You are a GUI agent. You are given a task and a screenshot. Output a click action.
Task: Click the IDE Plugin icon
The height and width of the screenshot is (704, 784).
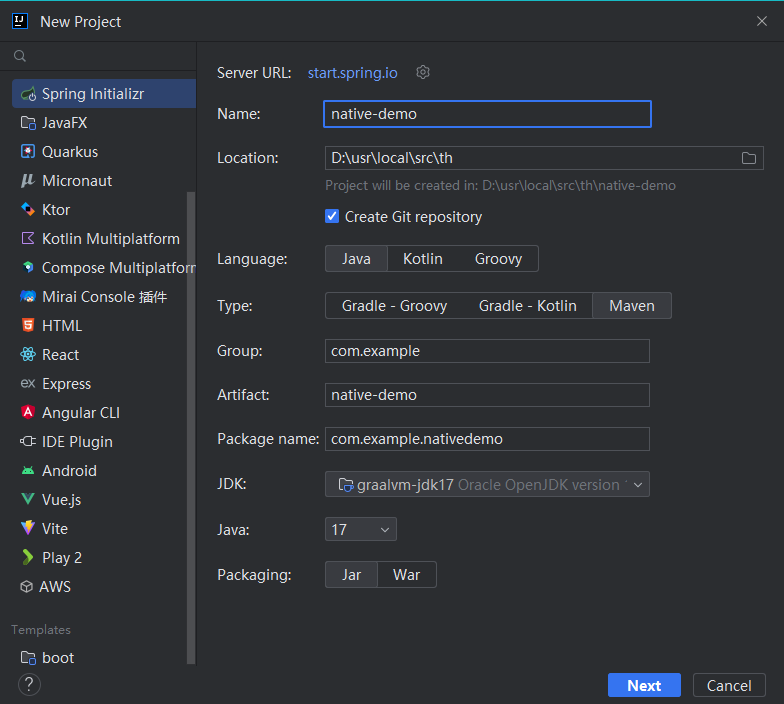(28, 442)
